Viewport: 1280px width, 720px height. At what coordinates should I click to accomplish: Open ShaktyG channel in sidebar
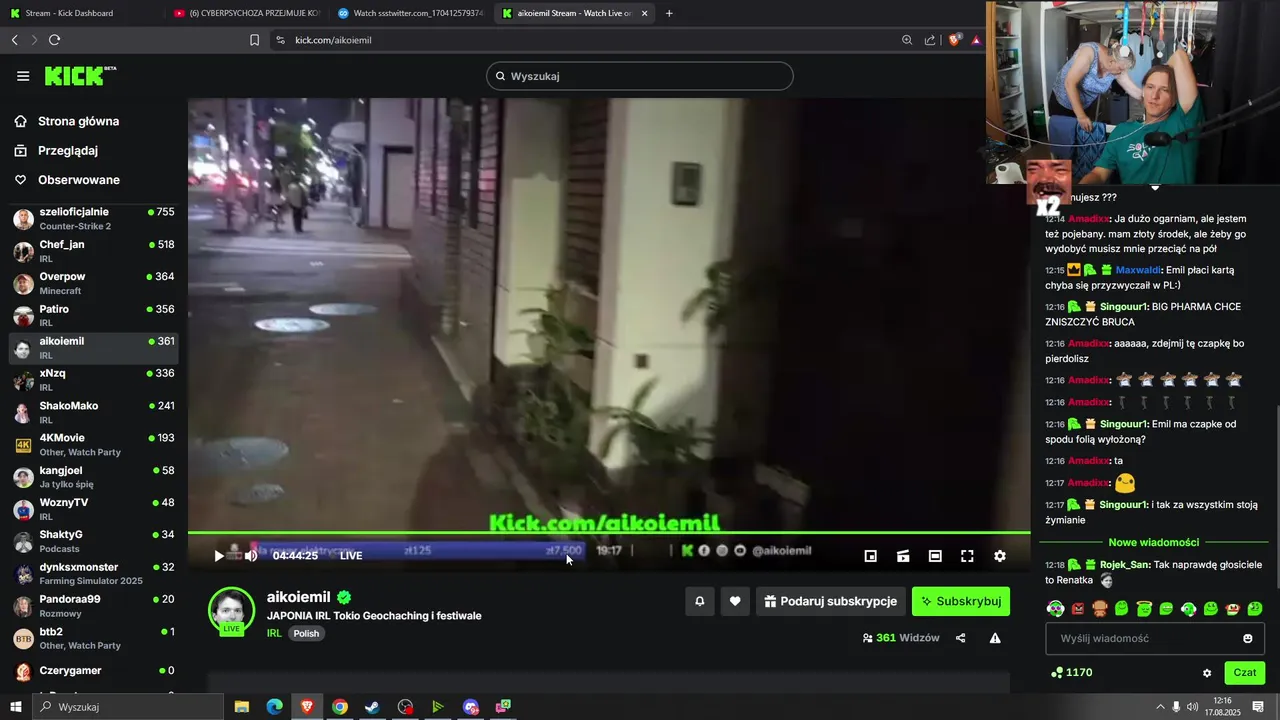[x=94, y=541]
